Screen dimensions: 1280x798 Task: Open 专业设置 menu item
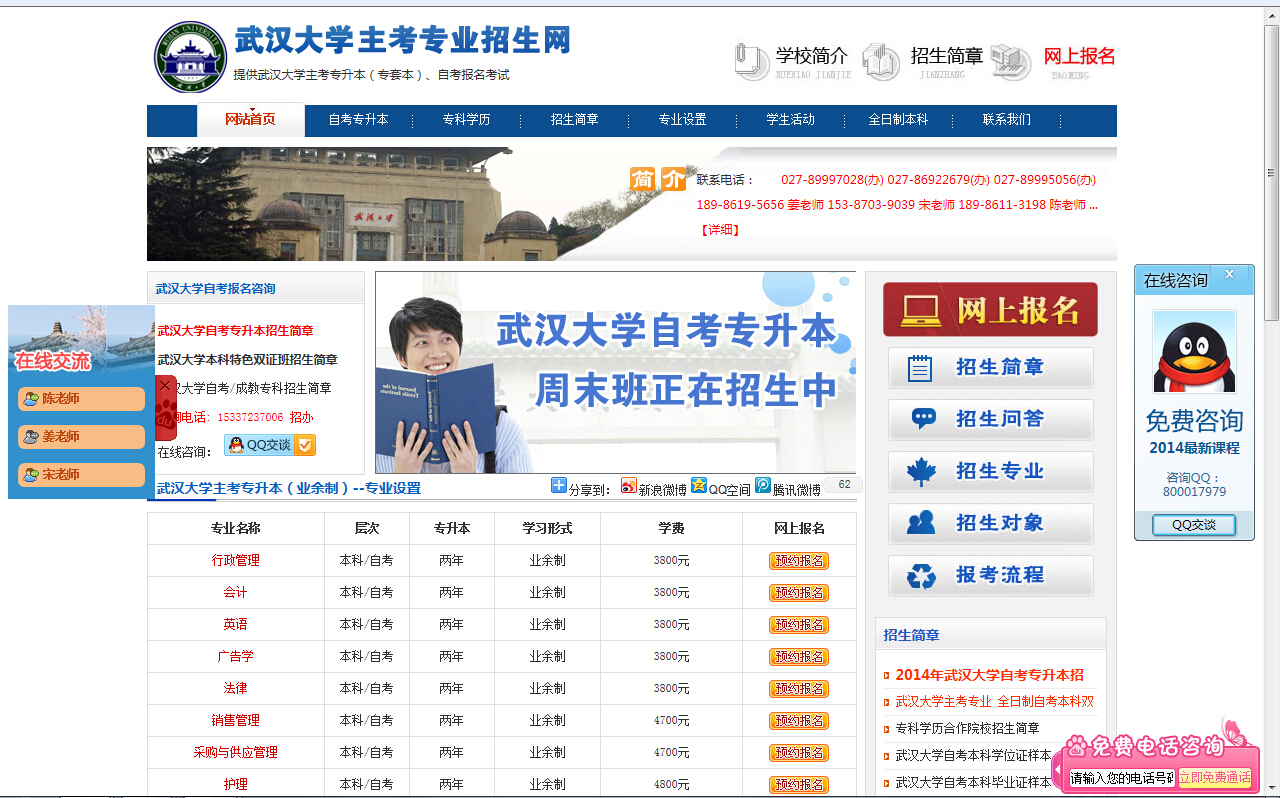(x=682, y=120)
